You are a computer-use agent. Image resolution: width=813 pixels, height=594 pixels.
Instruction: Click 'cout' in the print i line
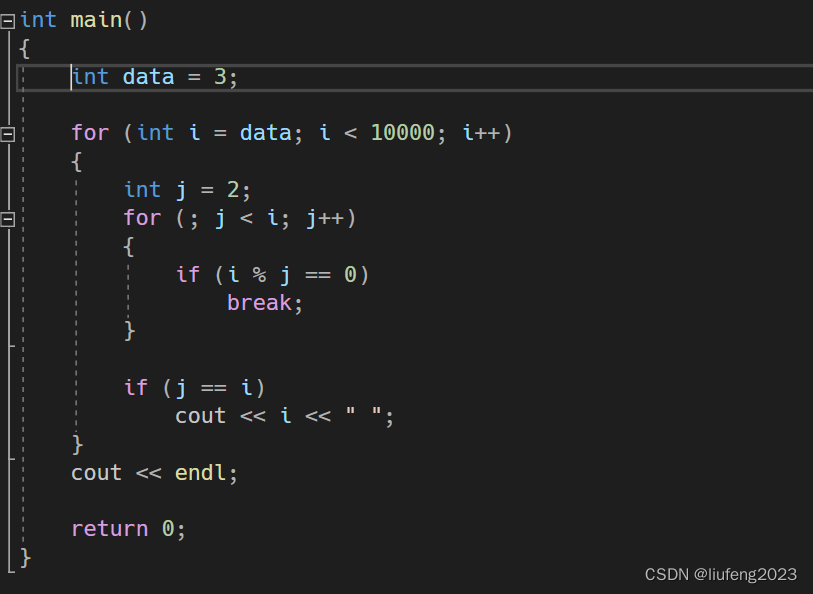(200, 416)
